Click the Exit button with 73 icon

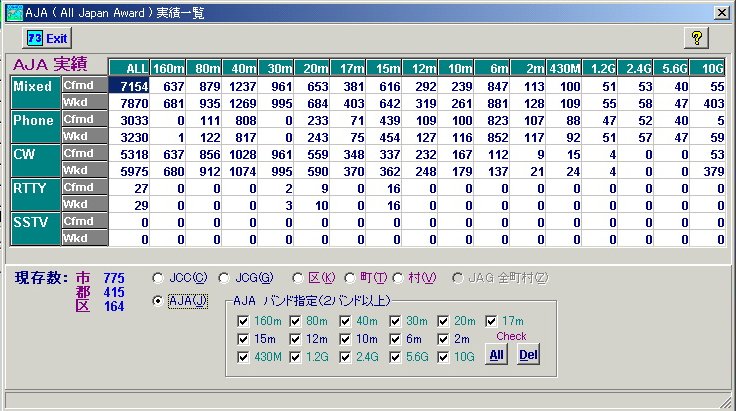47,38
